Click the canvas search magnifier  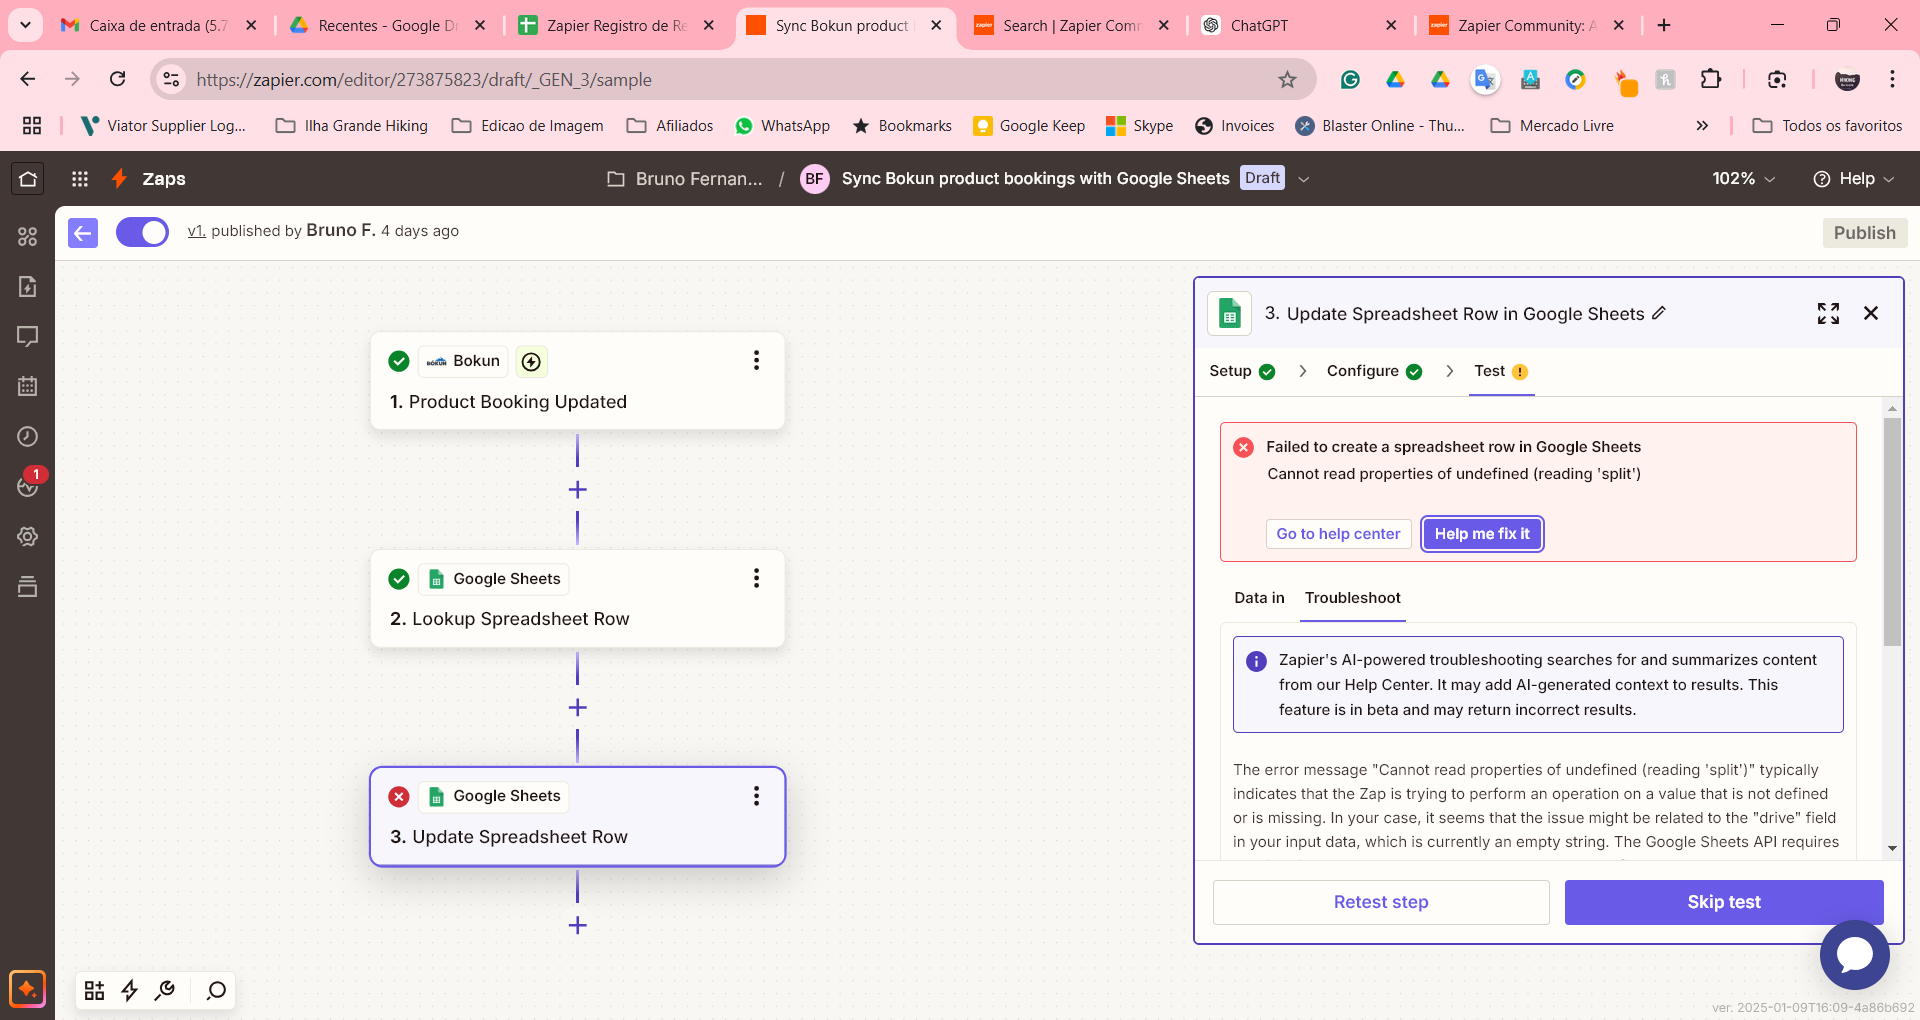pos(216,990)
